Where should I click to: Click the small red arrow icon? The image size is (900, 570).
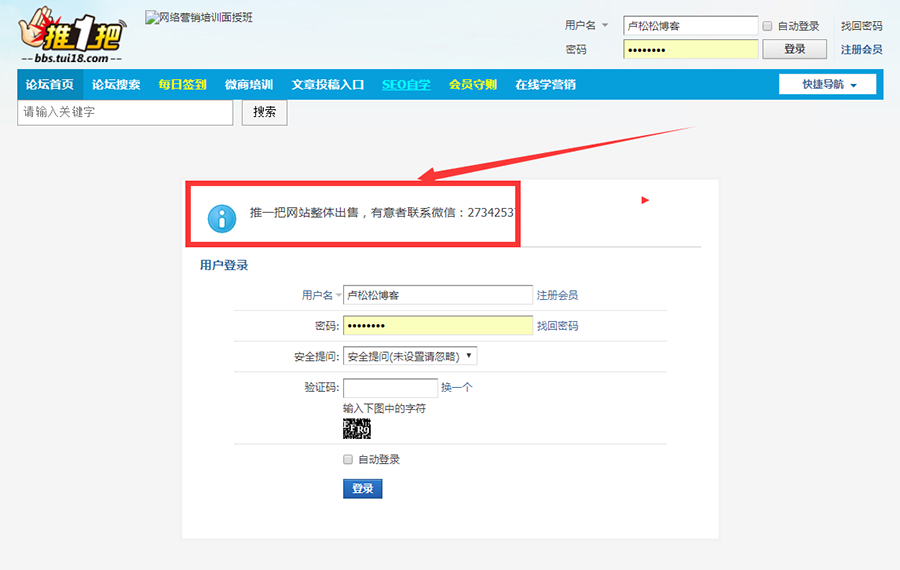(645, 201)
